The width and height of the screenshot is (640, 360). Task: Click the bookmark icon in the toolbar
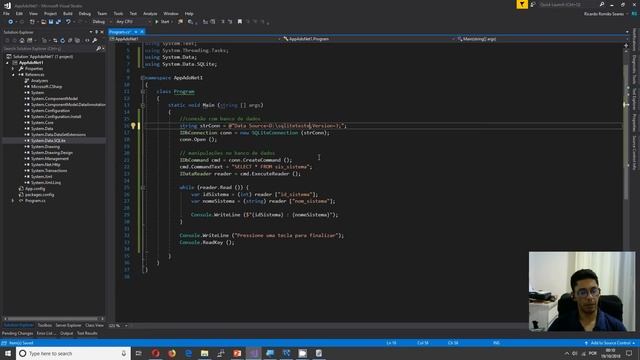pos(240,22)
